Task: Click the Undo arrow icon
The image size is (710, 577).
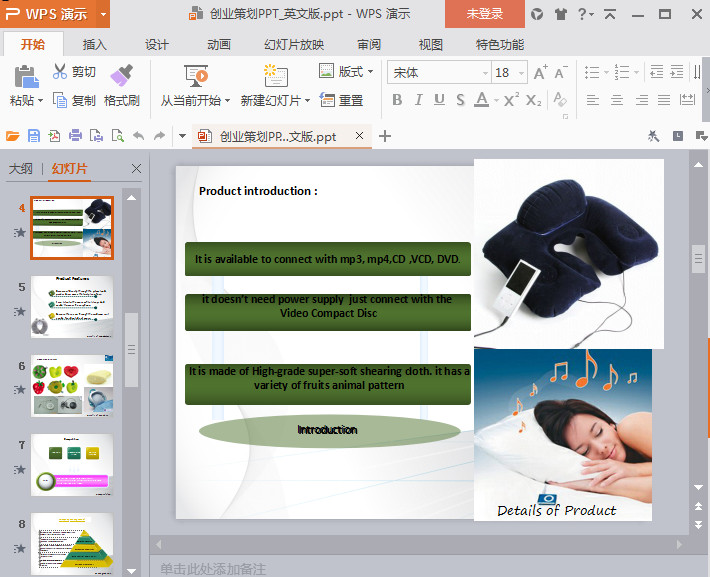Action: (x=139, y=136)
